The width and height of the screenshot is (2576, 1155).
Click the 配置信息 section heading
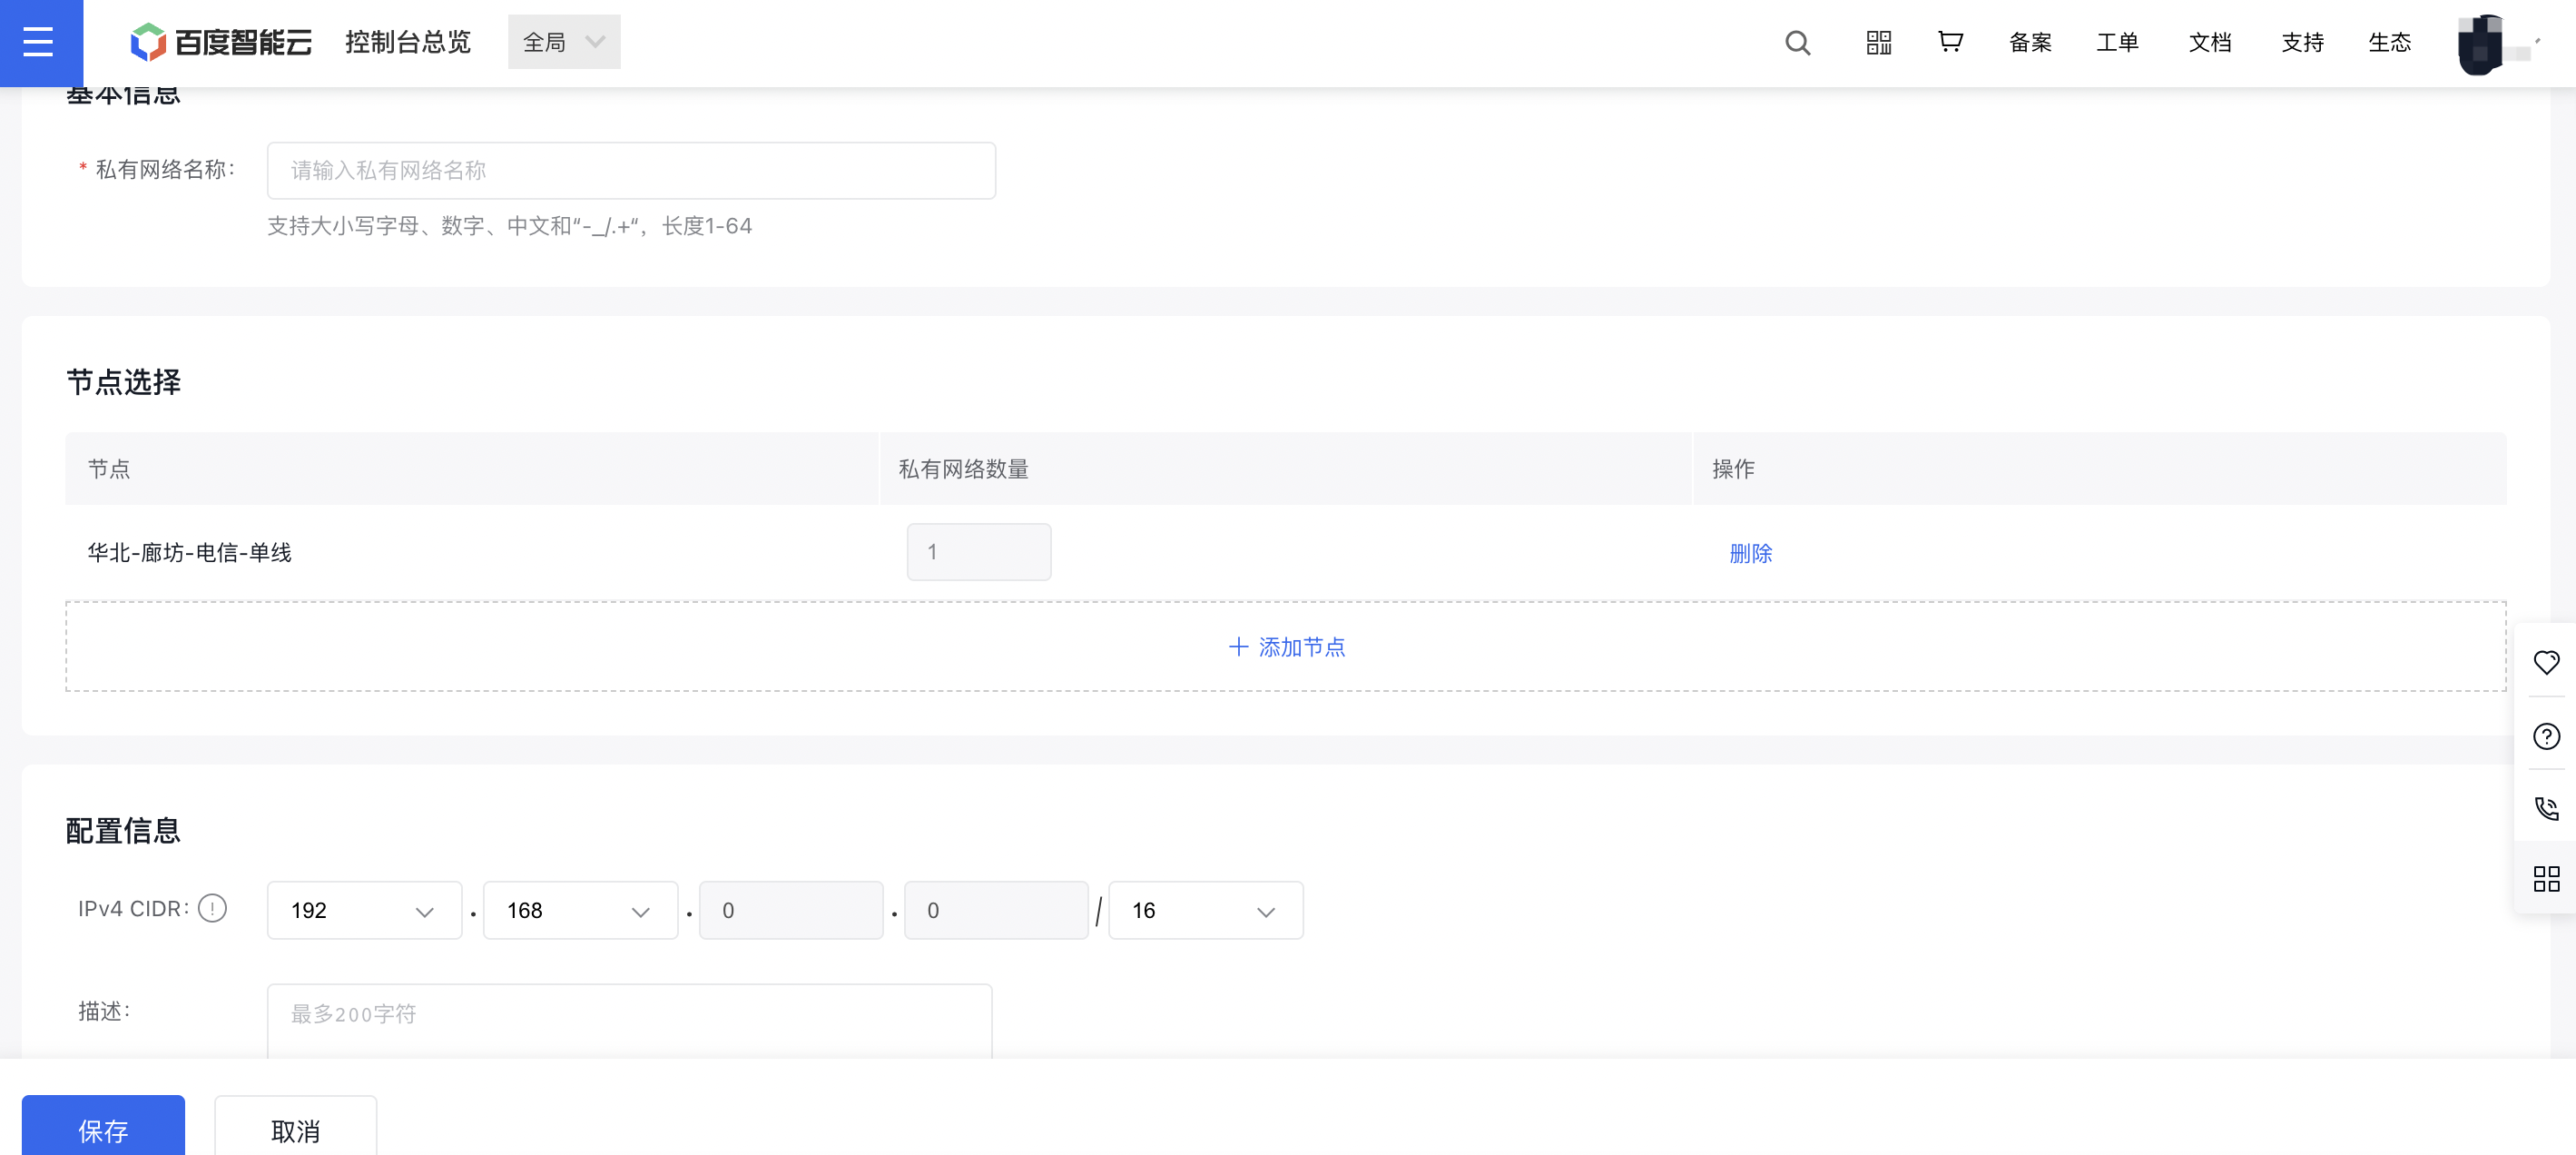coord(123,830)
